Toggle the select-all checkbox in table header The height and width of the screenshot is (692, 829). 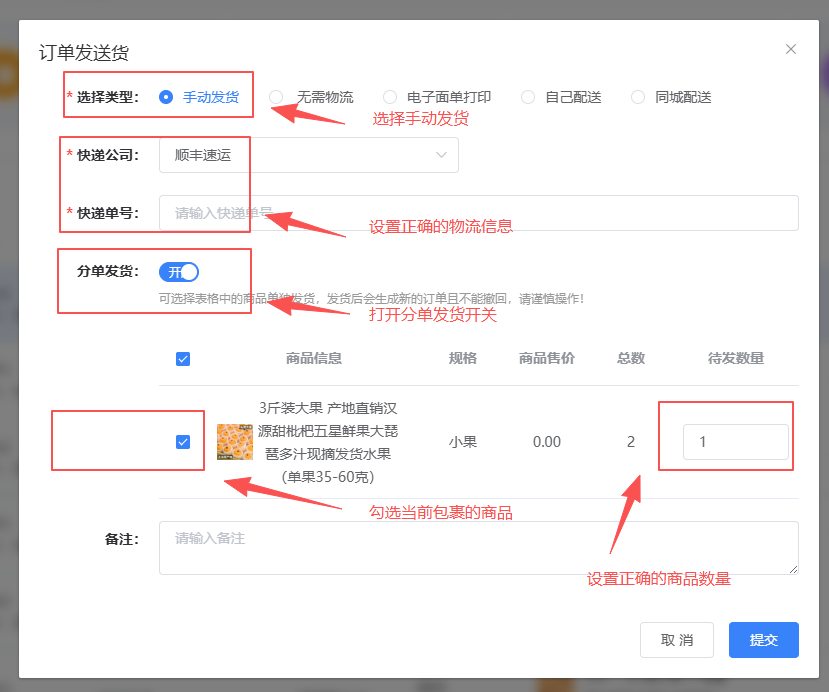coord(183,359)
